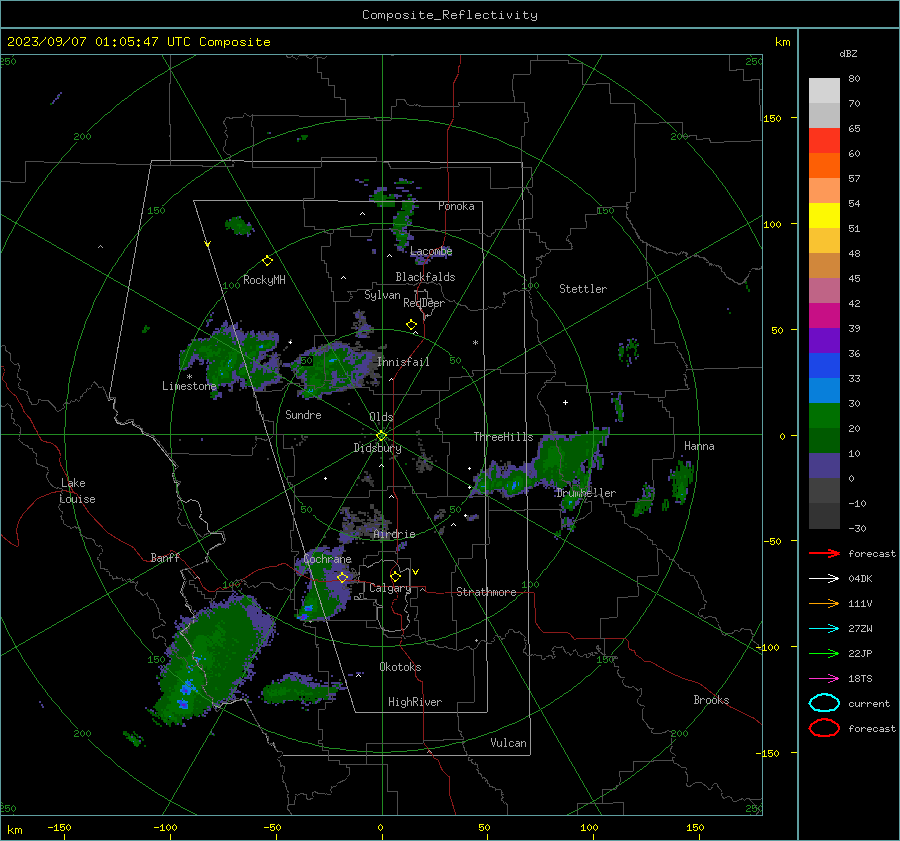Click the Blackfalds city label
Screen dimensions: 900x841
pos(425,277)
